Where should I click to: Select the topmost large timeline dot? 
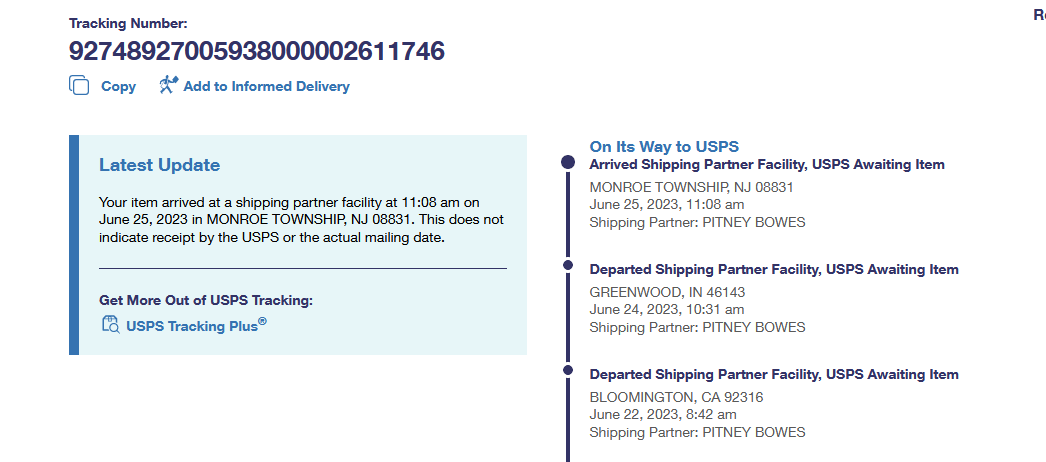coord(568,162)
